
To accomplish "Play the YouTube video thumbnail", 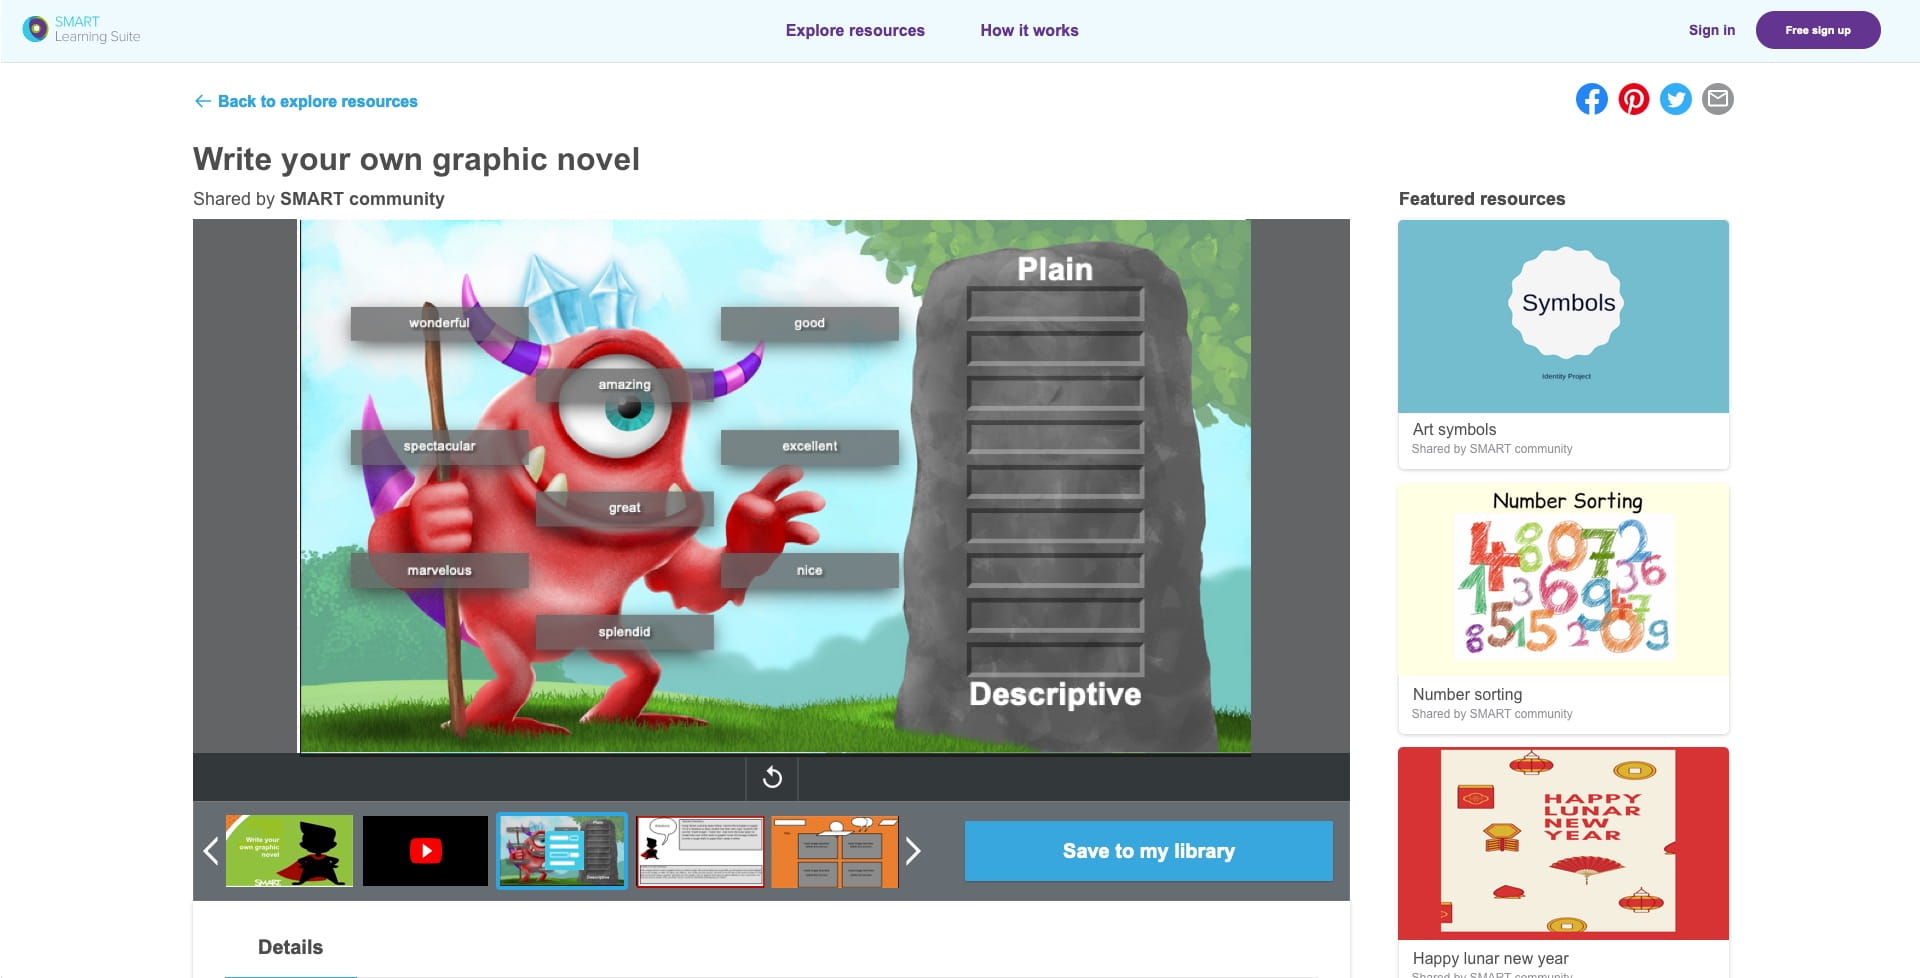I will coord(425,851).
